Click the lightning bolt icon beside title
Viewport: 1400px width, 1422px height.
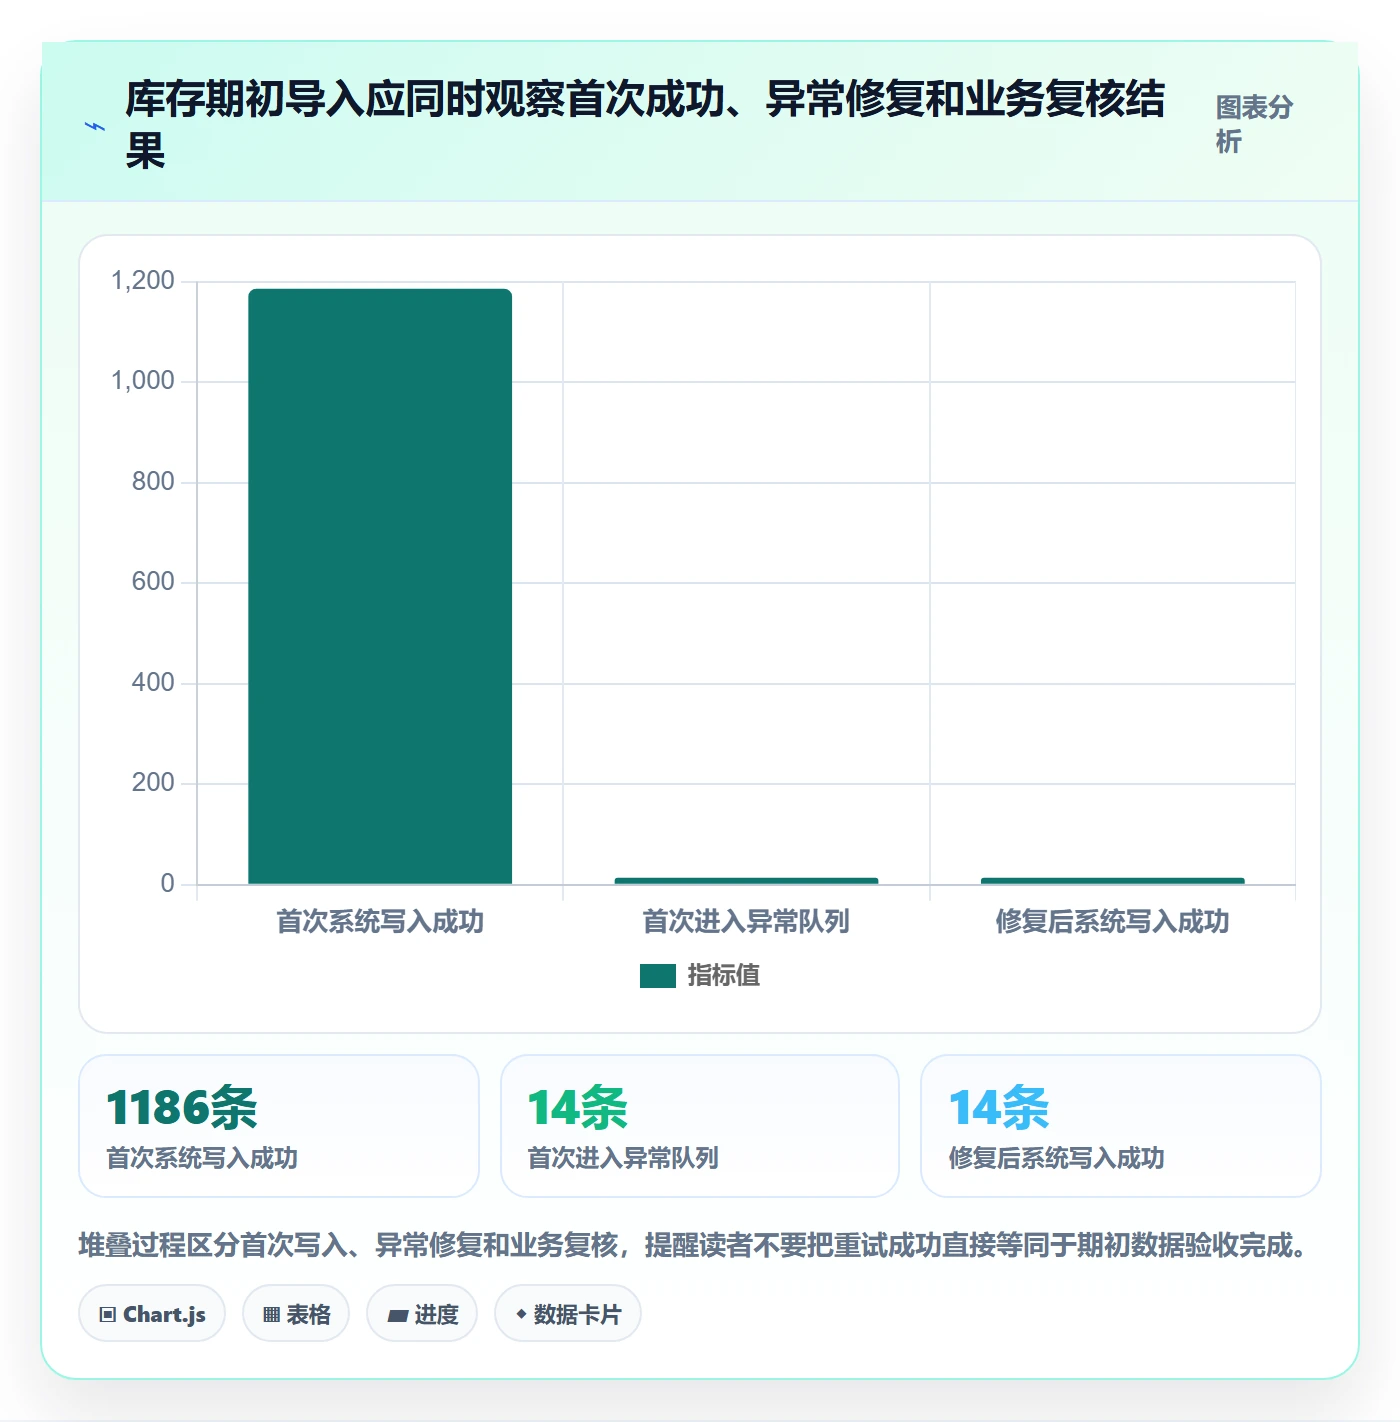(x=95, y=127)
